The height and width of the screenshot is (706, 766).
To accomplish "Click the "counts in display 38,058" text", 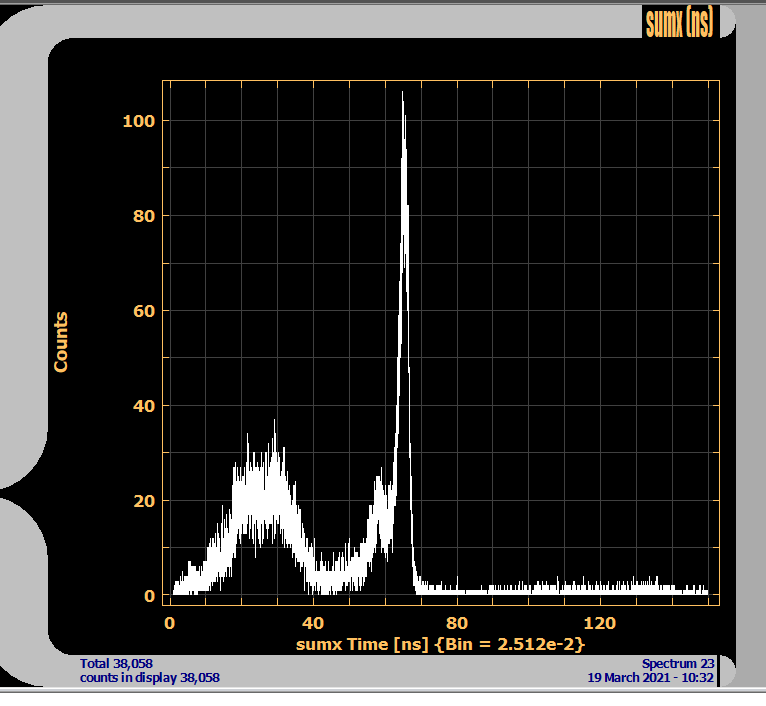I will (149, 677).
